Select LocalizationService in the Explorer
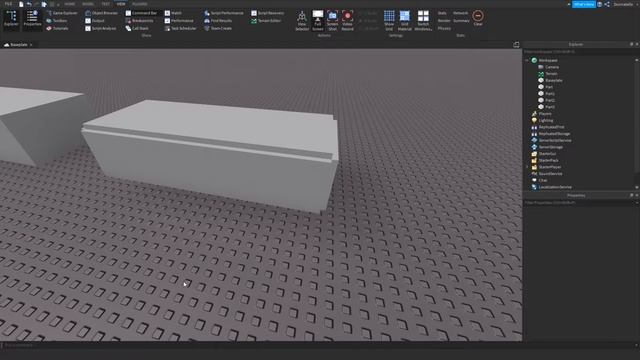This screenshot has width=640, height=360. coord(551,187)
